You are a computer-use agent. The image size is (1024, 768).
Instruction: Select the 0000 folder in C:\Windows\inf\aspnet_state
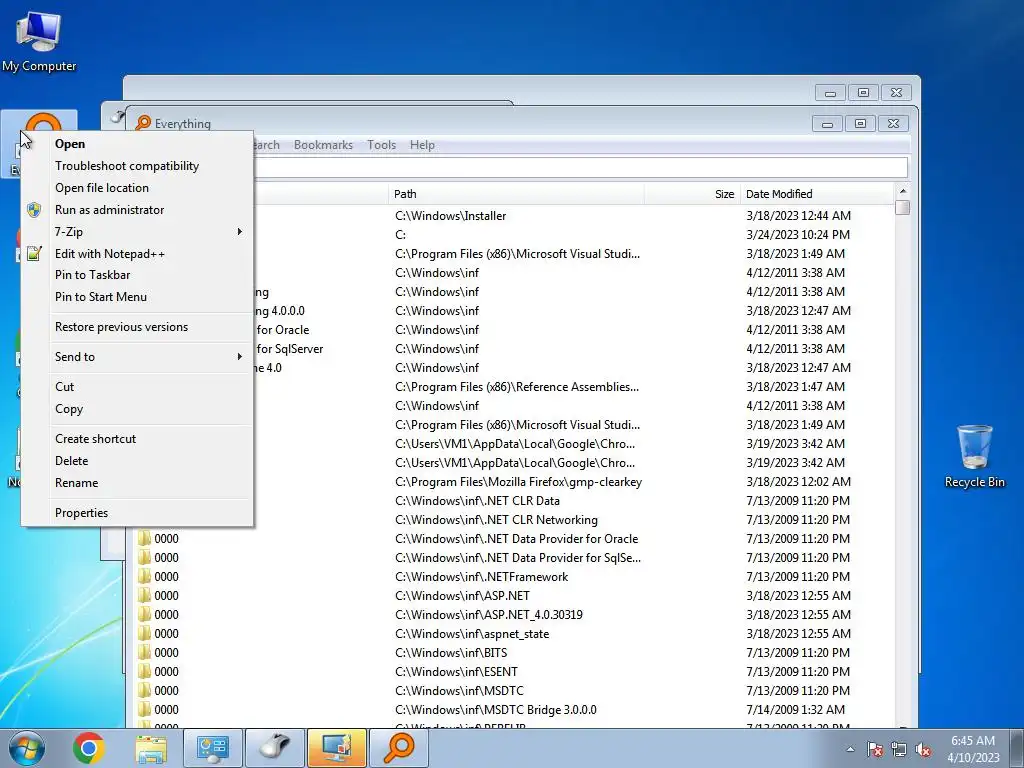tap(166, 633)
